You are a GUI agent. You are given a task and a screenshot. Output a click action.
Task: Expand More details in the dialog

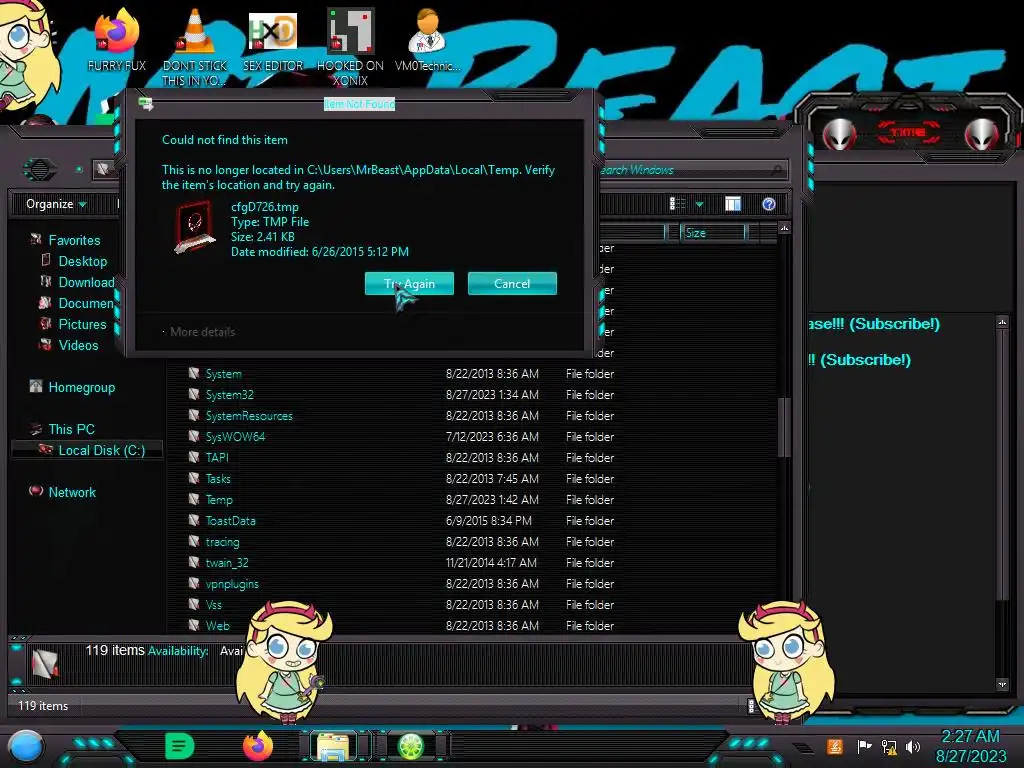pos(202,332)
